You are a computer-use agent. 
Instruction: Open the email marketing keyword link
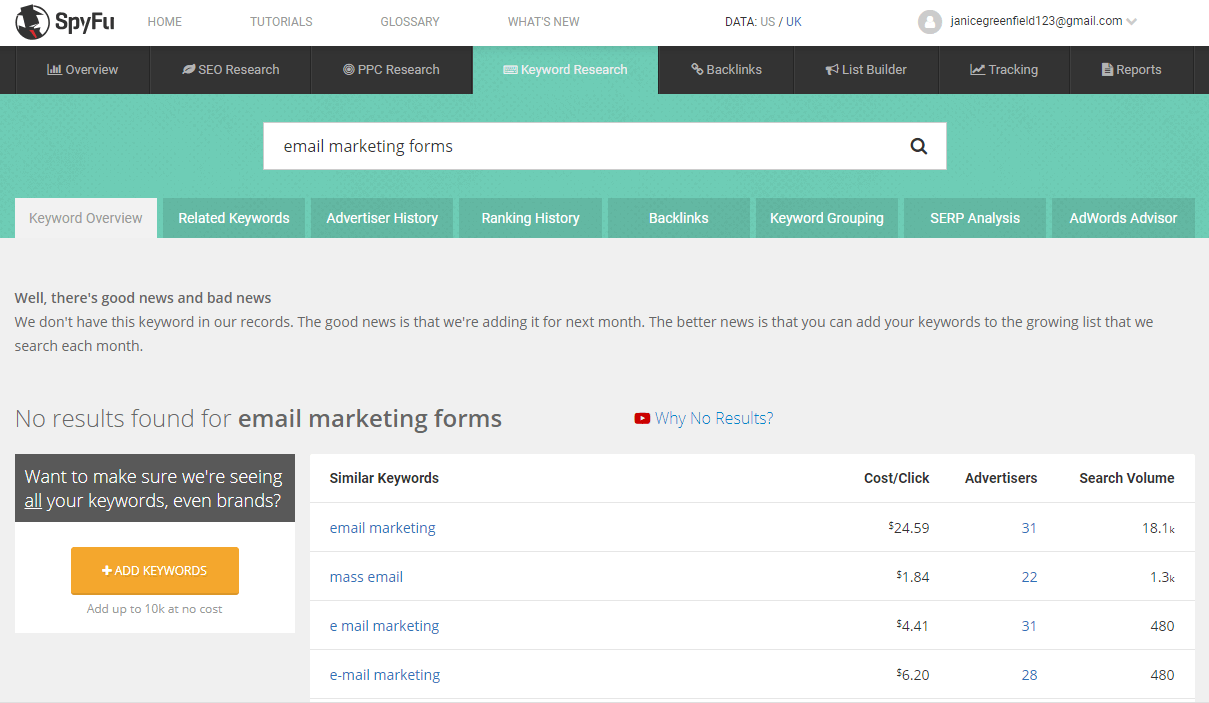pyautogui.click(x=382, y=527)
